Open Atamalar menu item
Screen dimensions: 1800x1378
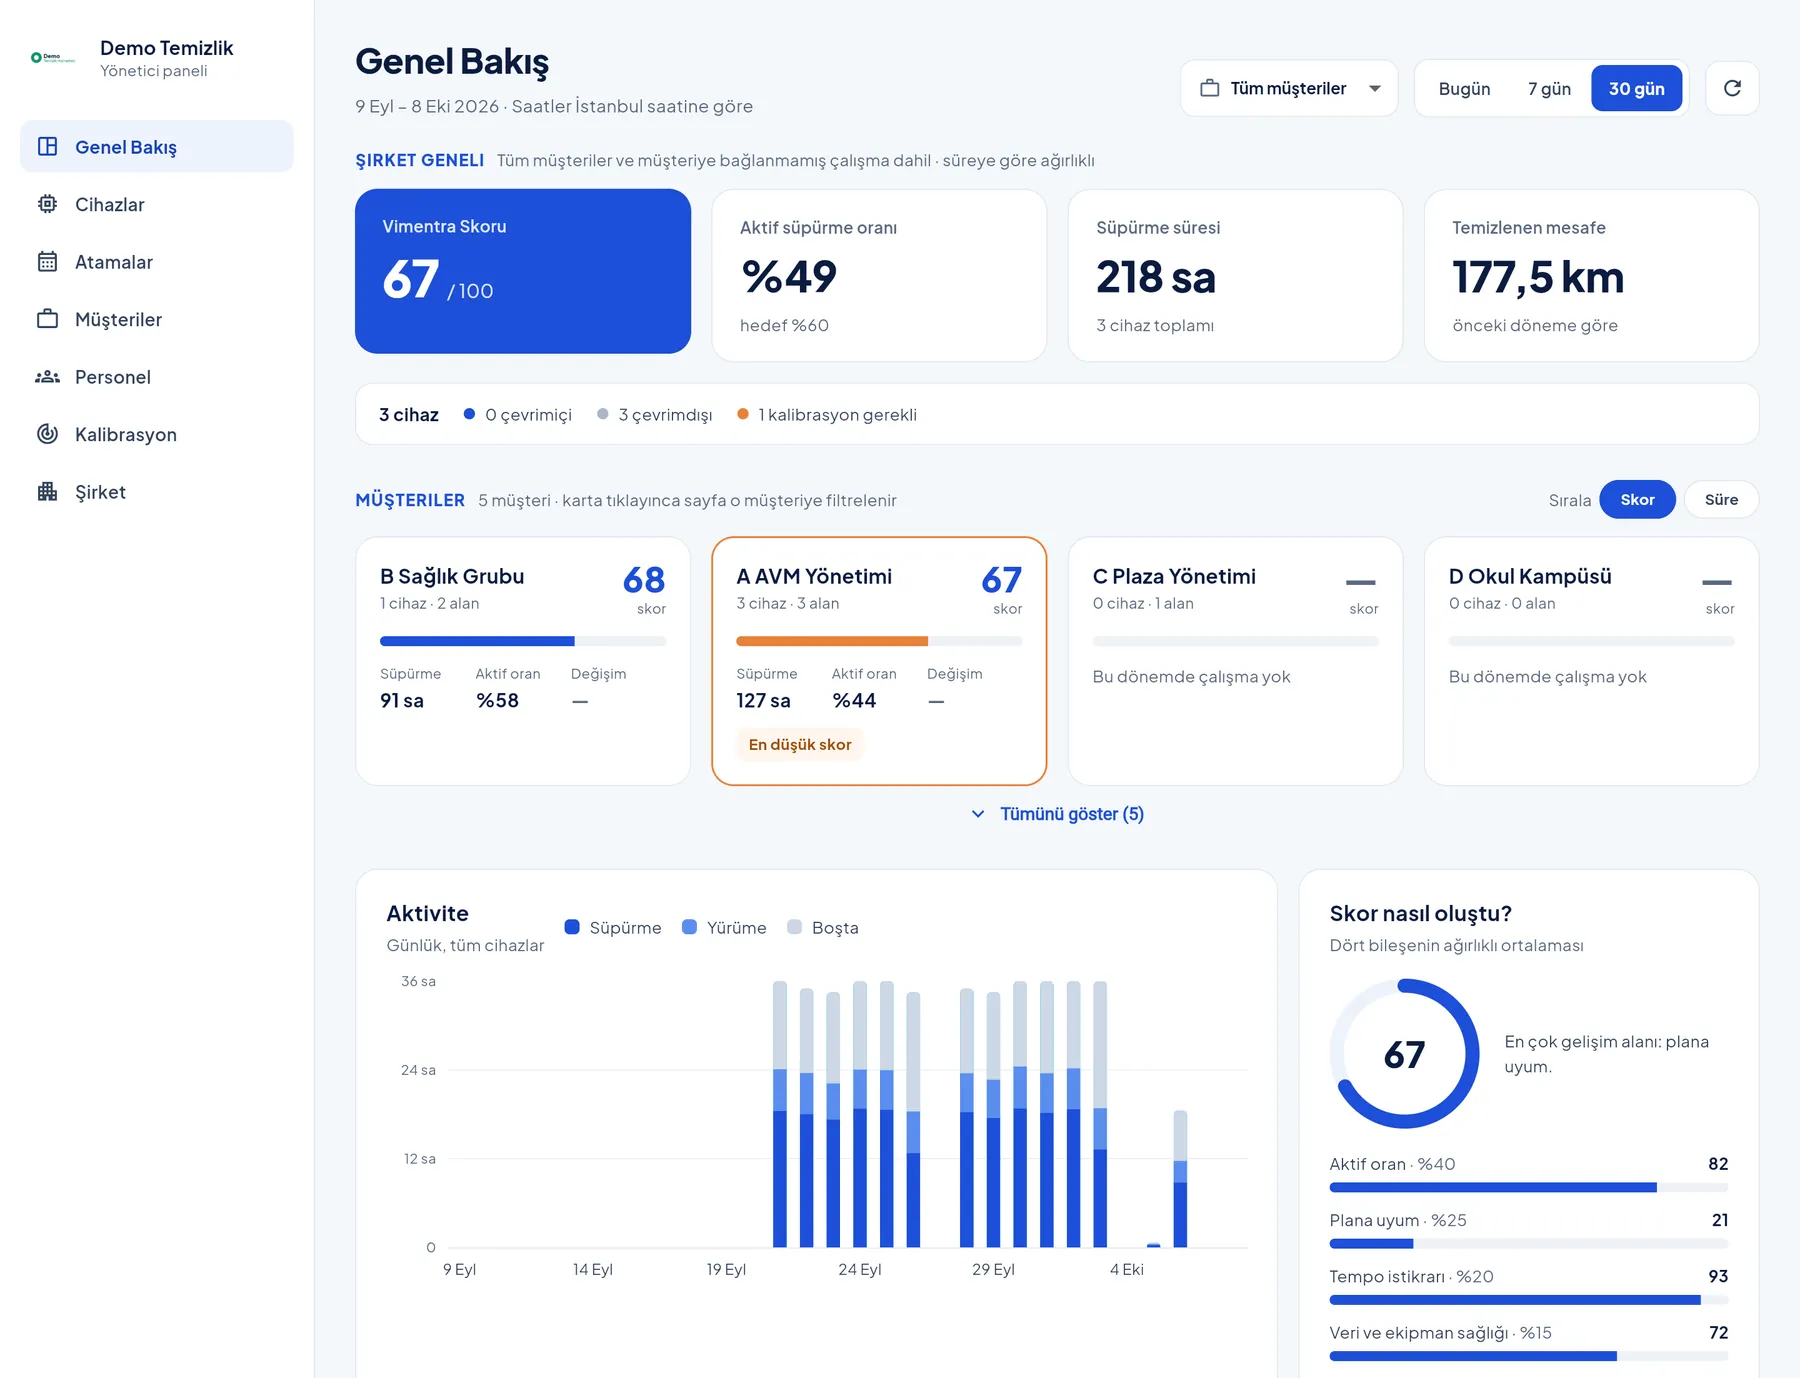pos(157,262)
